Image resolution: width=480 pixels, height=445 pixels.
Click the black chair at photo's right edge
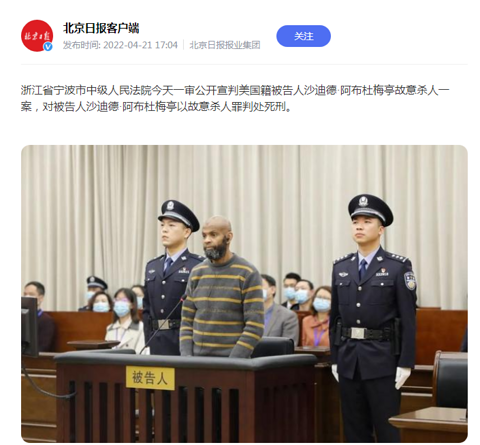click(x=450, y=380)
